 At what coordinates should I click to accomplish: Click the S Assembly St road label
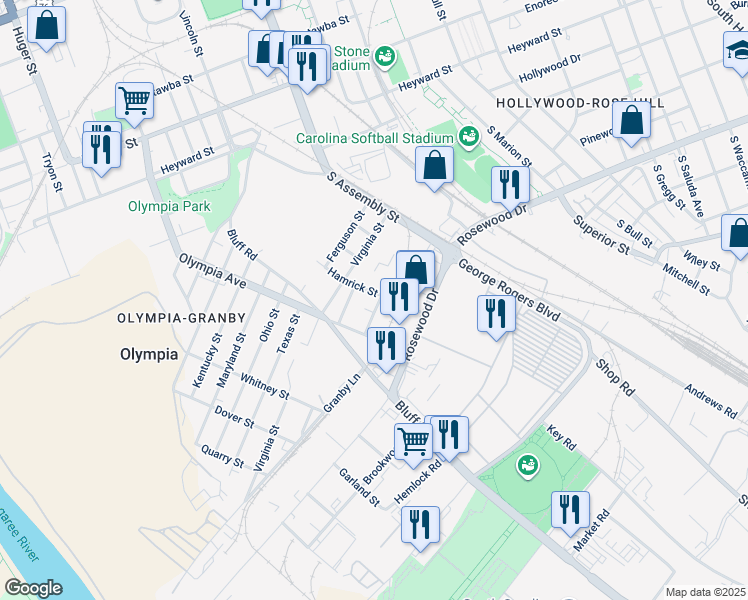(x=363, y=197)
